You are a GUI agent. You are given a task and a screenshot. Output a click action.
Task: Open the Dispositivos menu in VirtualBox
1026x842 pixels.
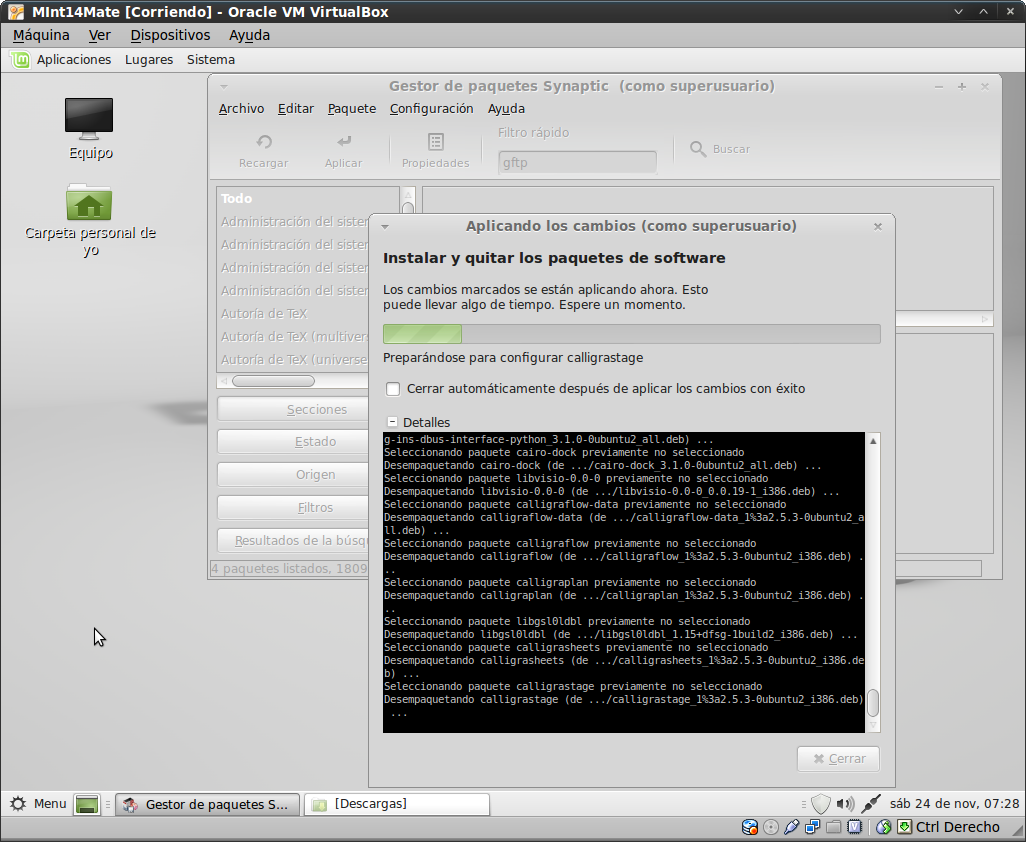tap(170, 35)
